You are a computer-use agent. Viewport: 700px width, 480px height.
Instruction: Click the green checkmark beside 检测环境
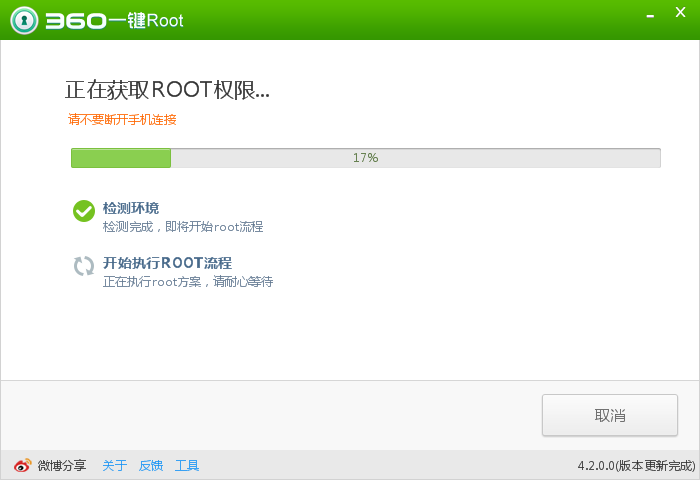(84, 211)
